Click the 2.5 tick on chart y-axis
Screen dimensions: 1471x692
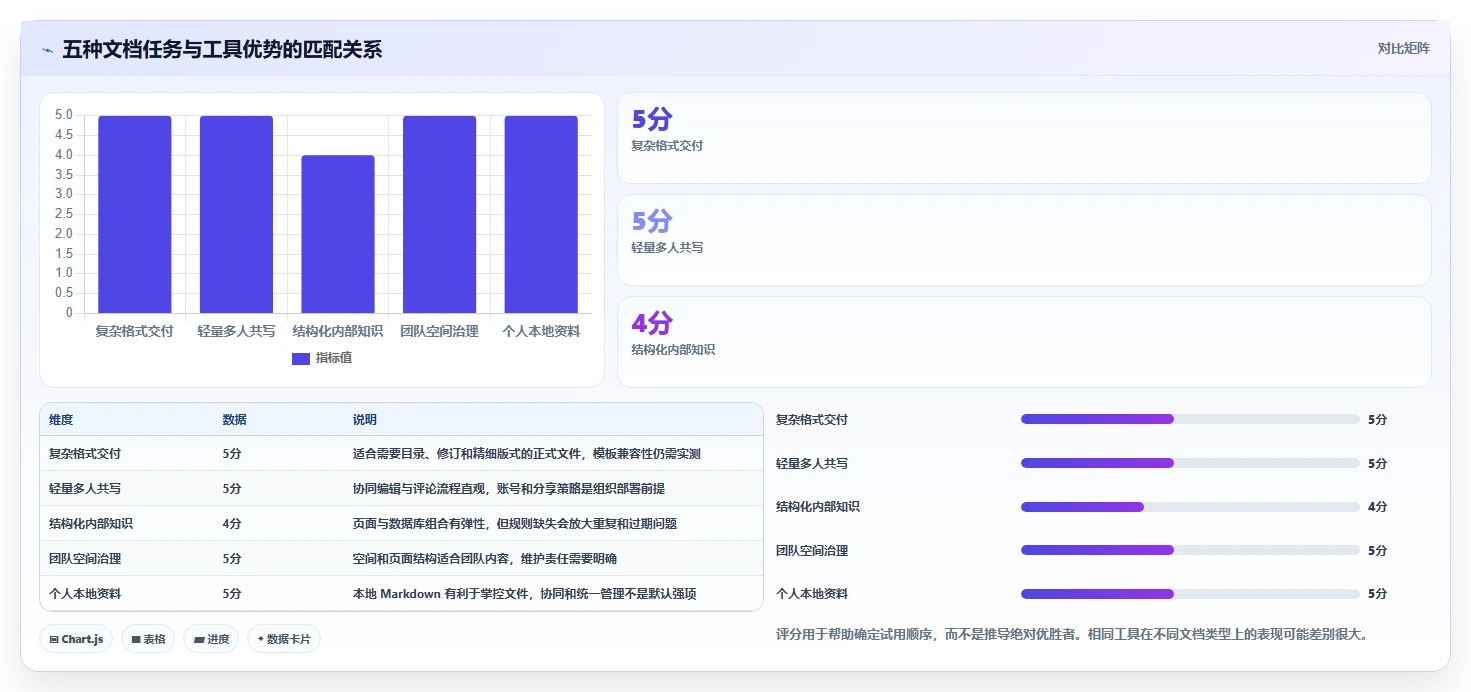click(64, 214)
